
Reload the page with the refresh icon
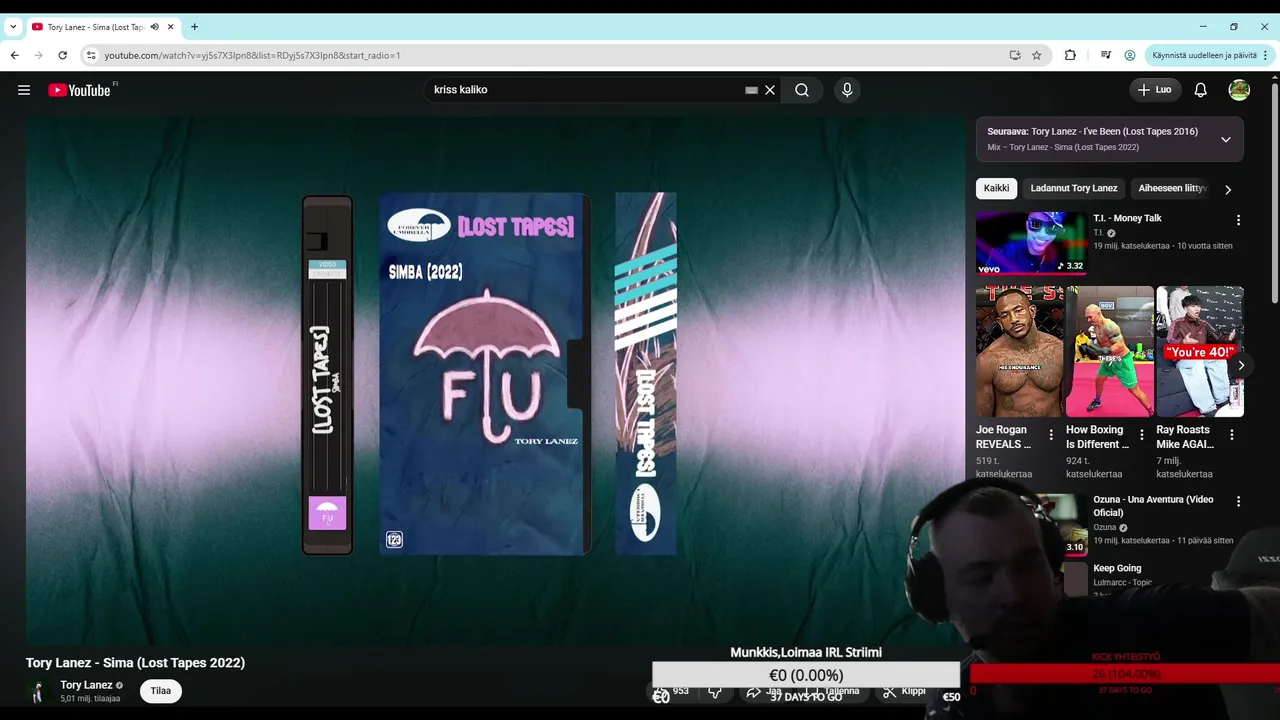click(62, 55)
